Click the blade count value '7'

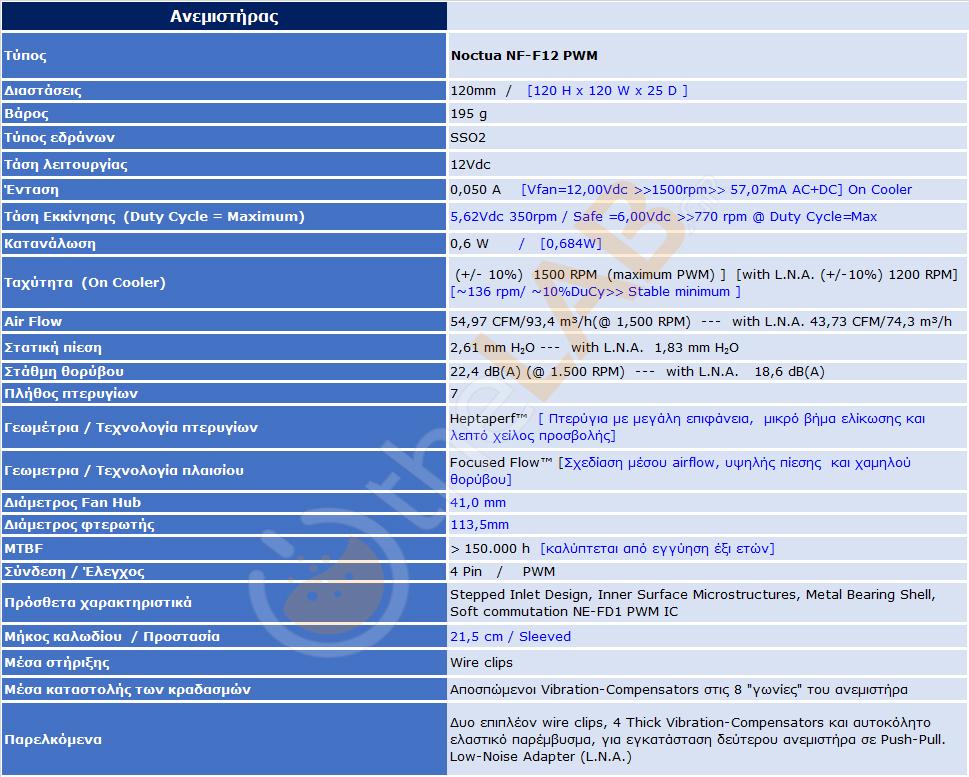[454, 394]
